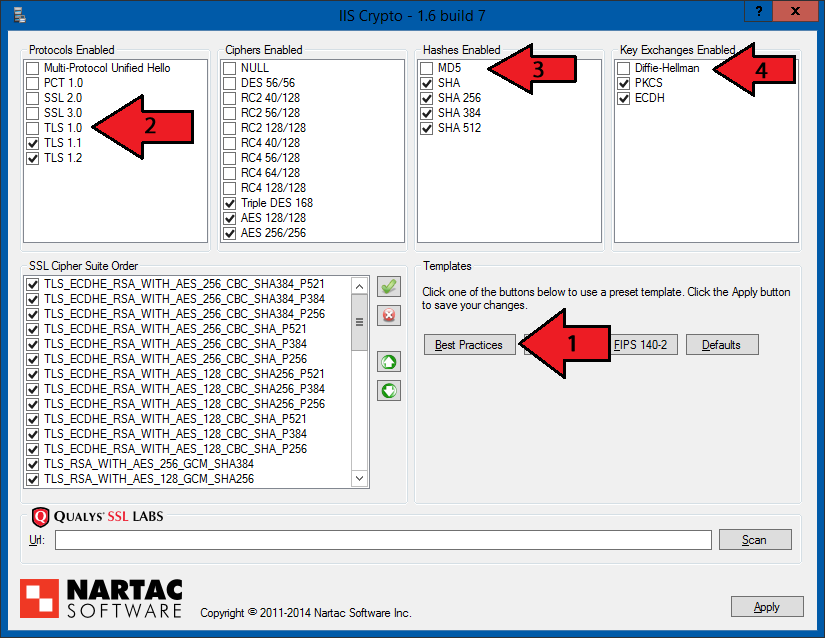Uncheck the Triple DES 168 cipher
The width and height of the screenshot is (825, 638).
[x=229, y=203]
